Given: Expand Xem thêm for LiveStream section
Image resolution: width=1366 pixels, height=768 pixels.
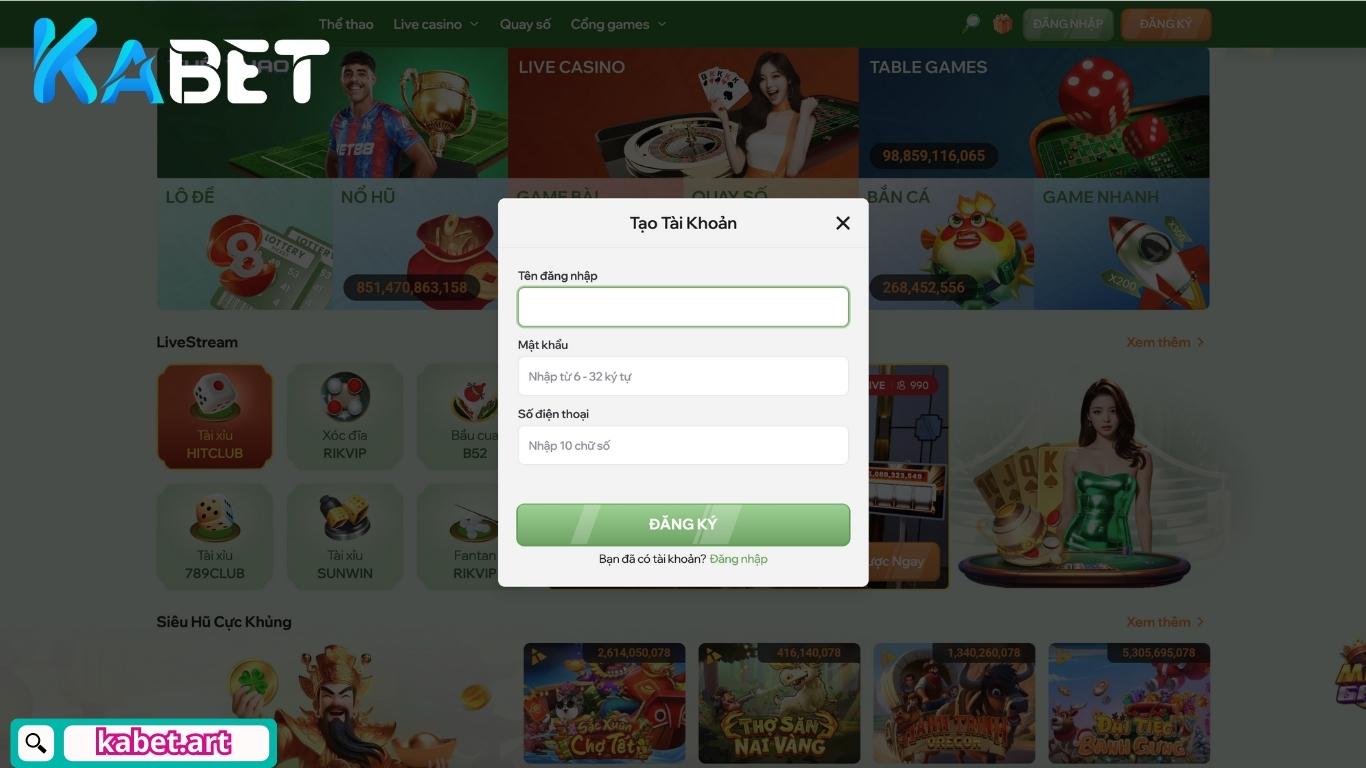Looking at the screenshot, I should (1165, 342).
